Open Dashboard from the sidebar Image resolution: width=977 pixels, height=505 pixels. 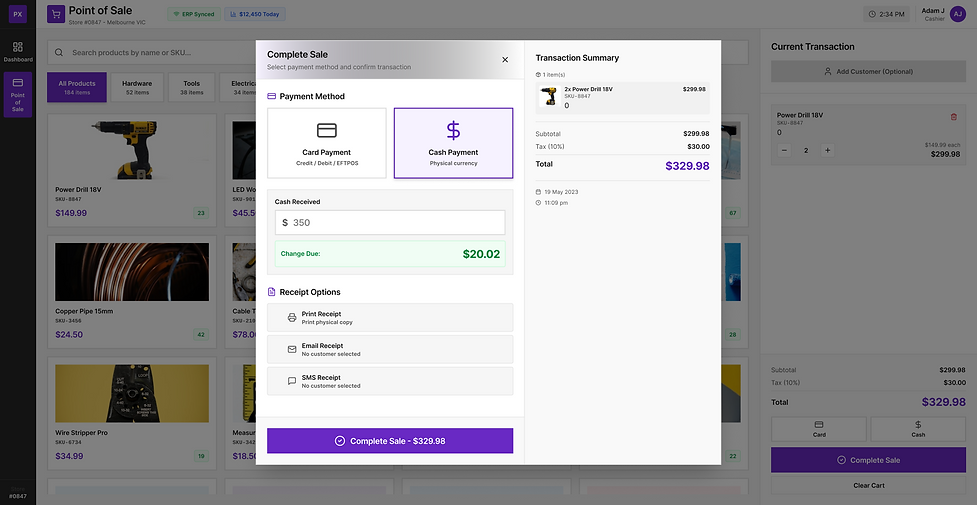point(17,52)
